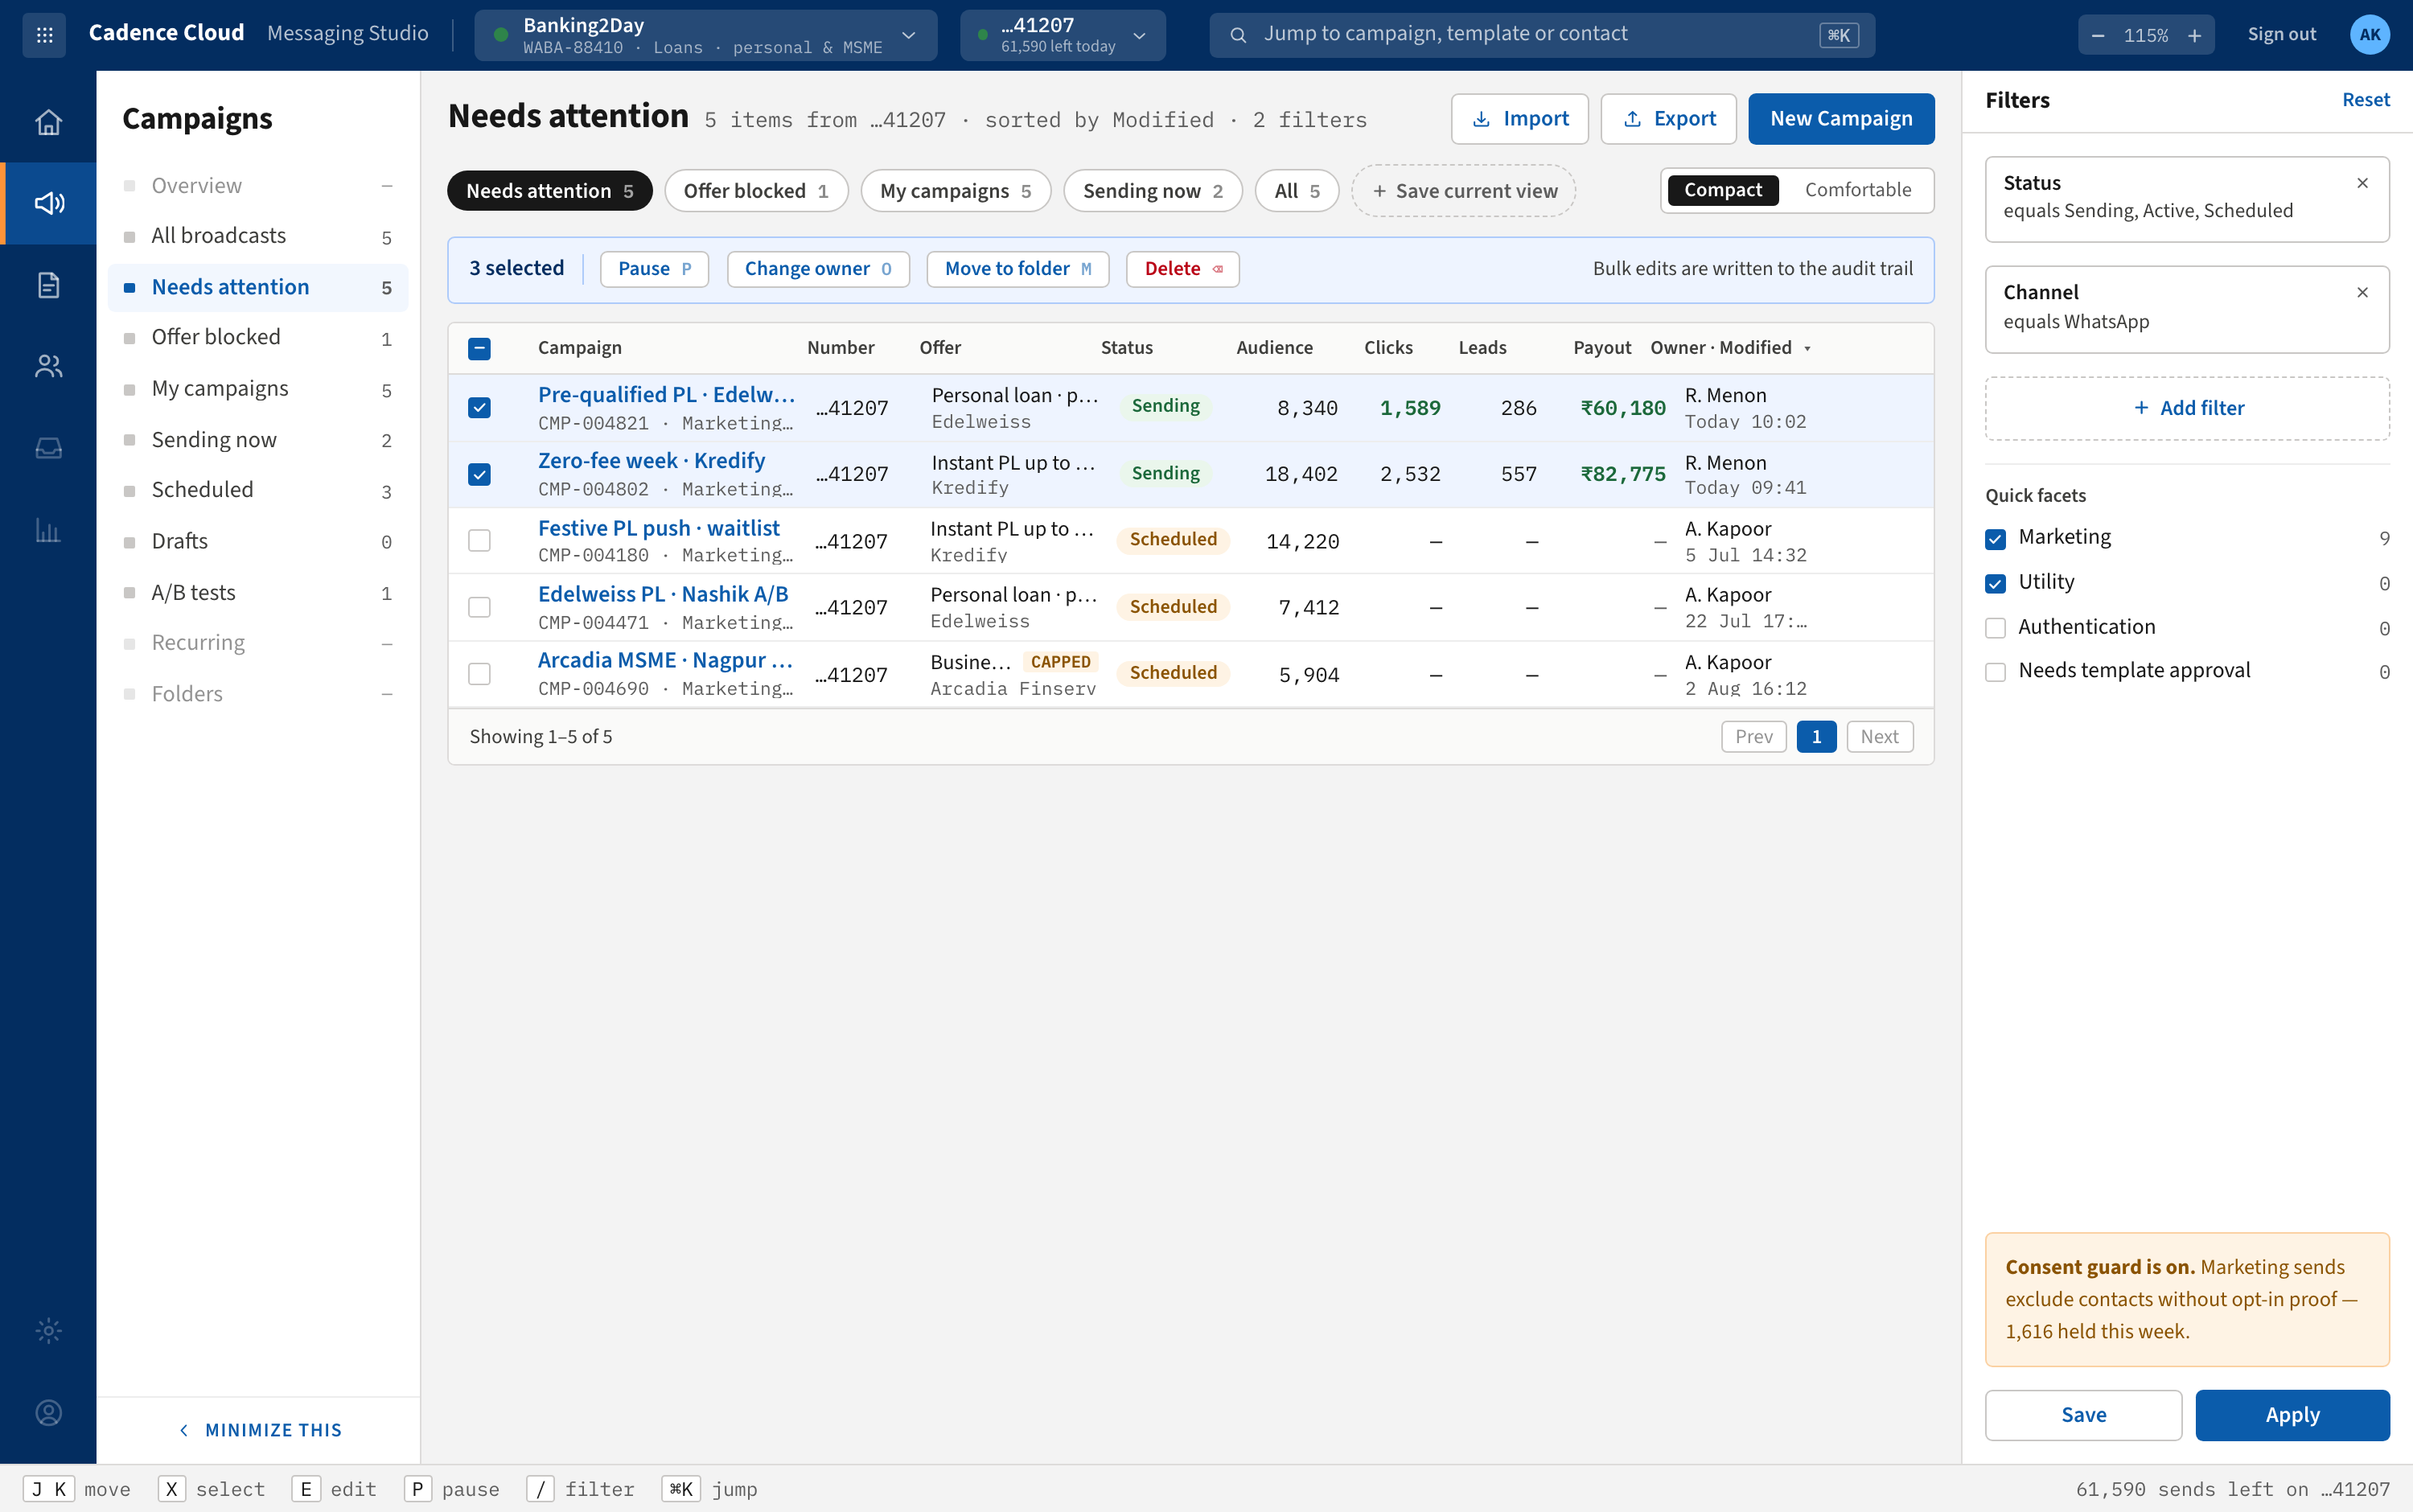Click the Export button
The width and height of the screenshot is (2413, 1512).
coord(1668,119)
